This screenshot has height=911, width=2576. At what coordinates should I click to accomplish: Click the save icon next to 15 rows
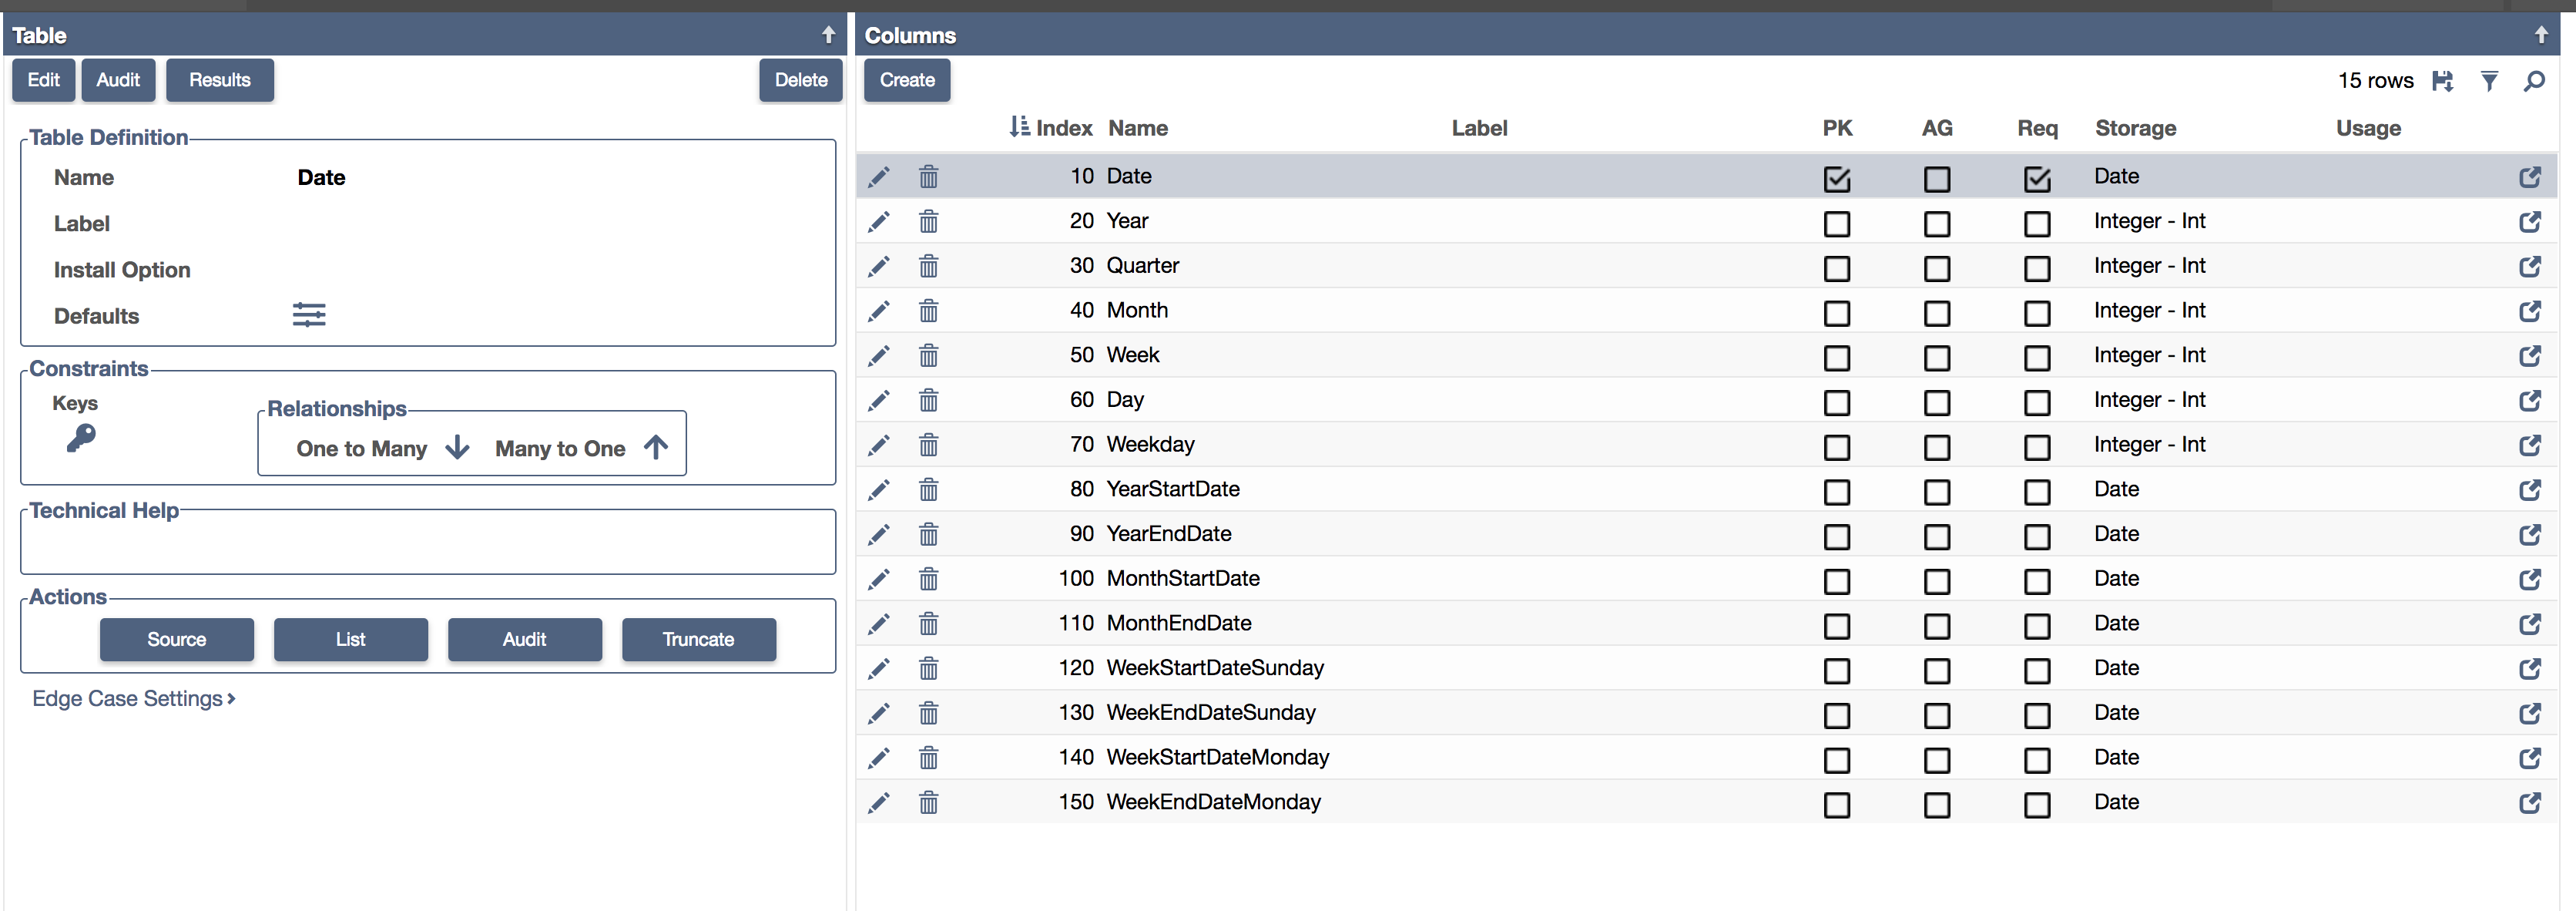pos(2443,81)
